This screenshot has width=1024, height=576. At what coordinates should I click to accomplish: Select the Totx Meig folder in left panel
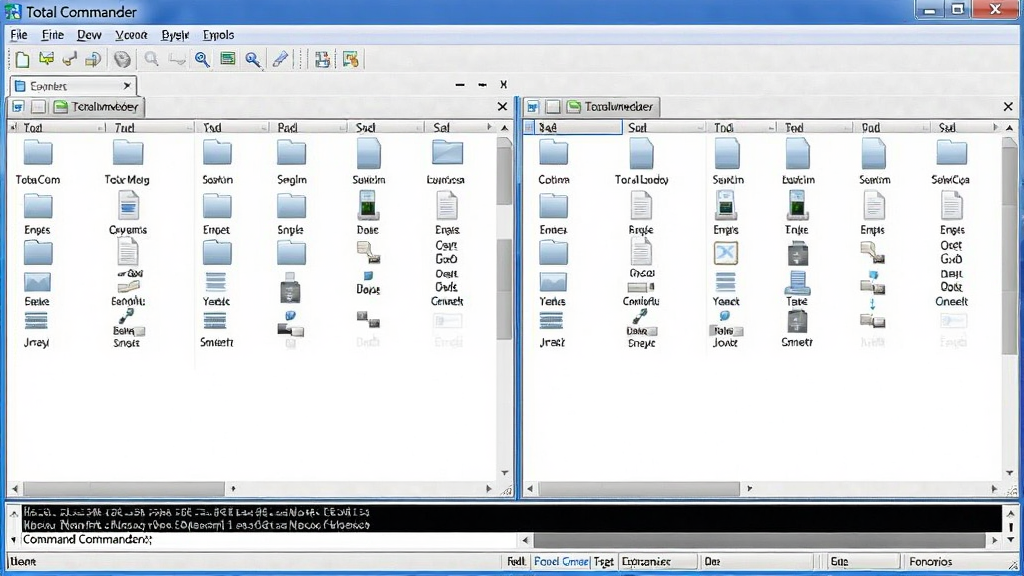[x=127, y=163]
